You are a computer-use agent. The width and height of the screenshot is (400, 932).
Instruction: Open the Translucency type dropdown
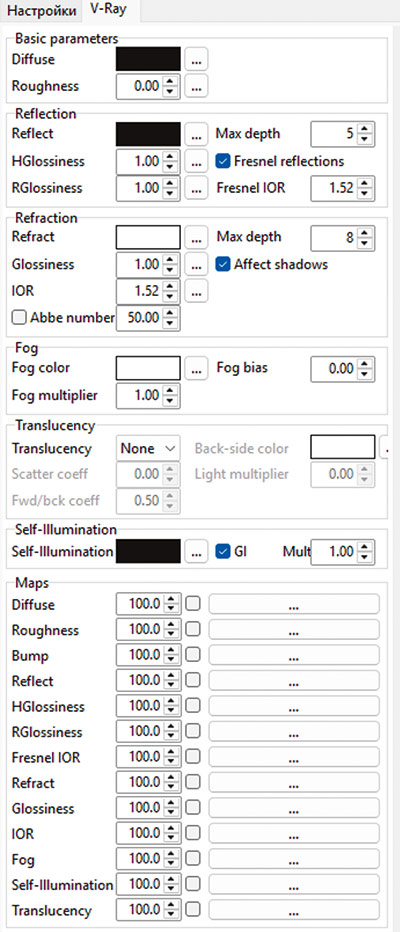pos(148,449)
